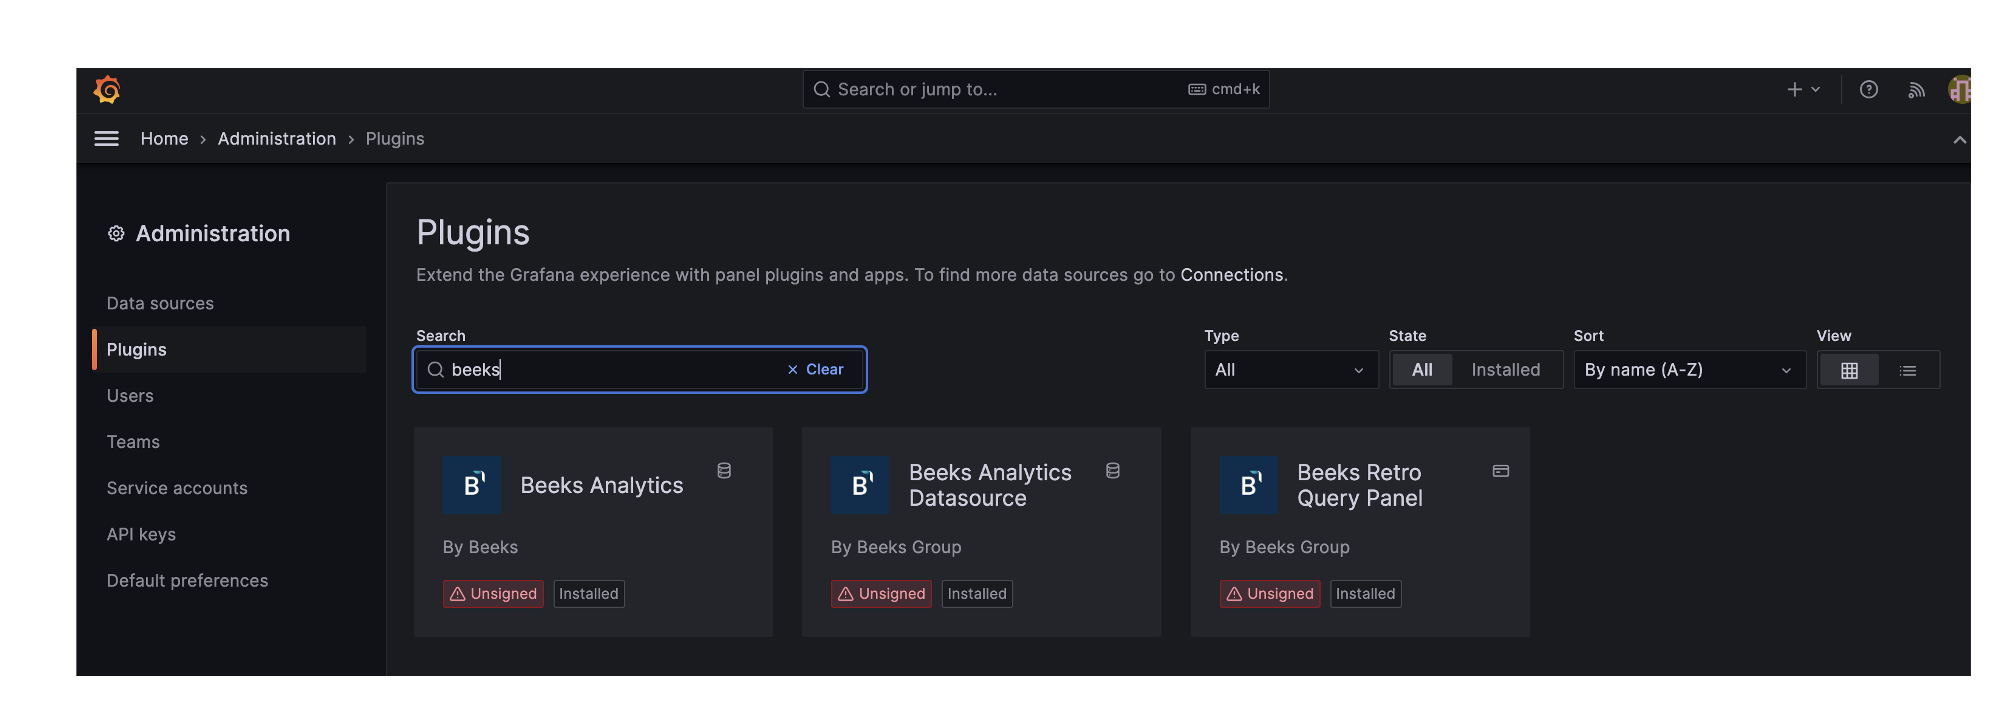Open Service accounts in sidebar
This screenshot has height=702, width=2000.
click(177, 488)
